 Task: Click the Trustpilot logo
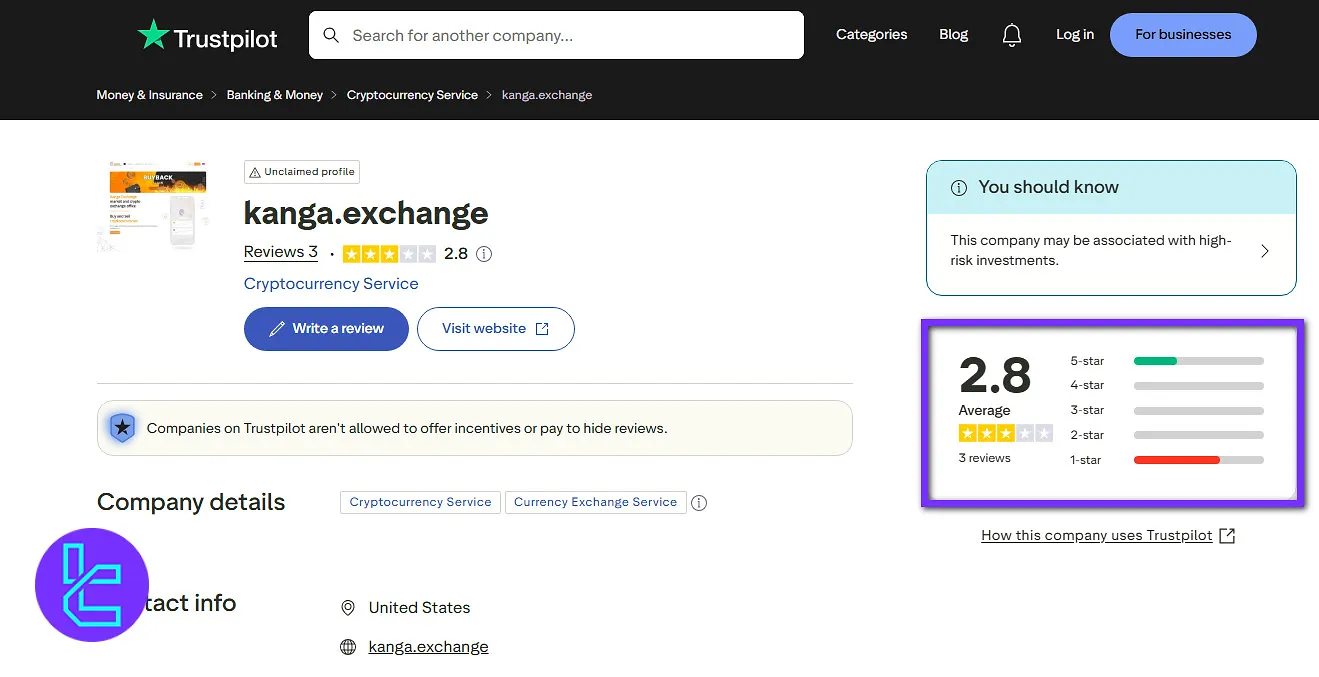pos(207,36)
